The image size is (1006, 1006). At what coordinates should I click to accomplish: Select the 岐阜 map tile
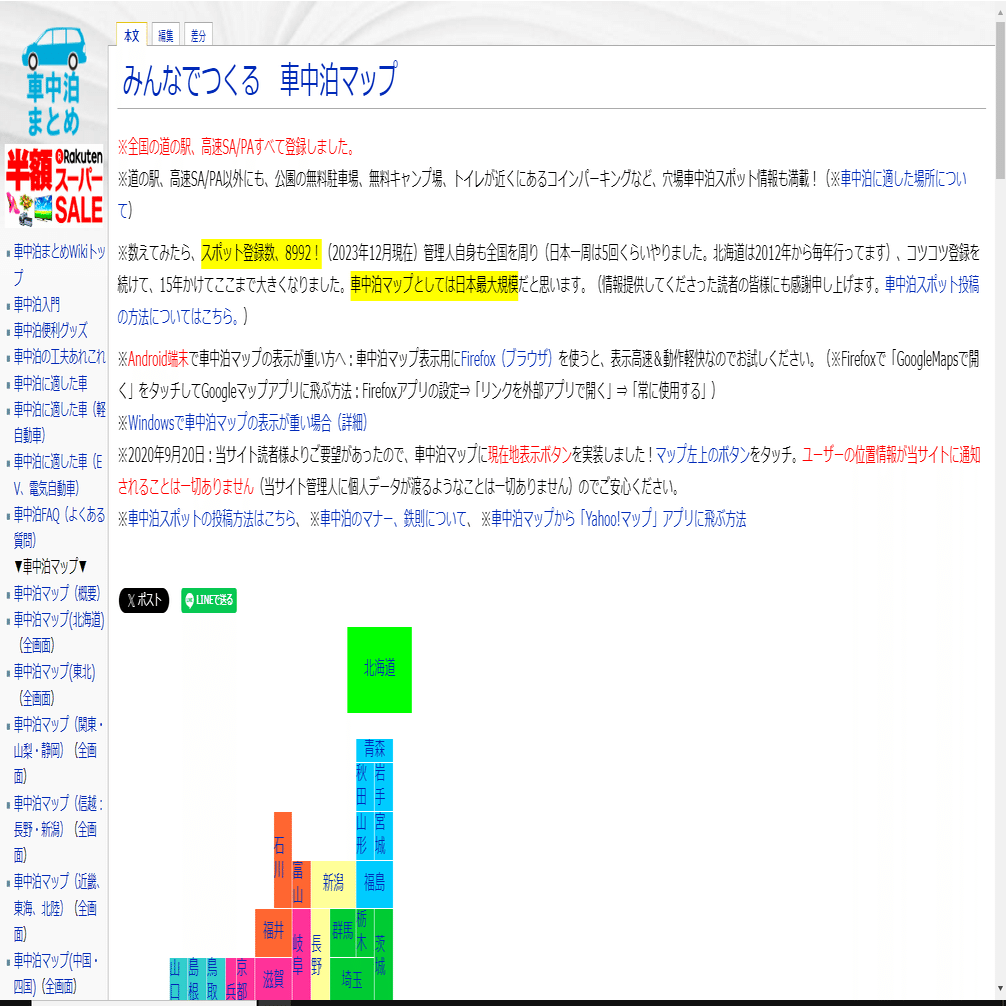[301, 953]
